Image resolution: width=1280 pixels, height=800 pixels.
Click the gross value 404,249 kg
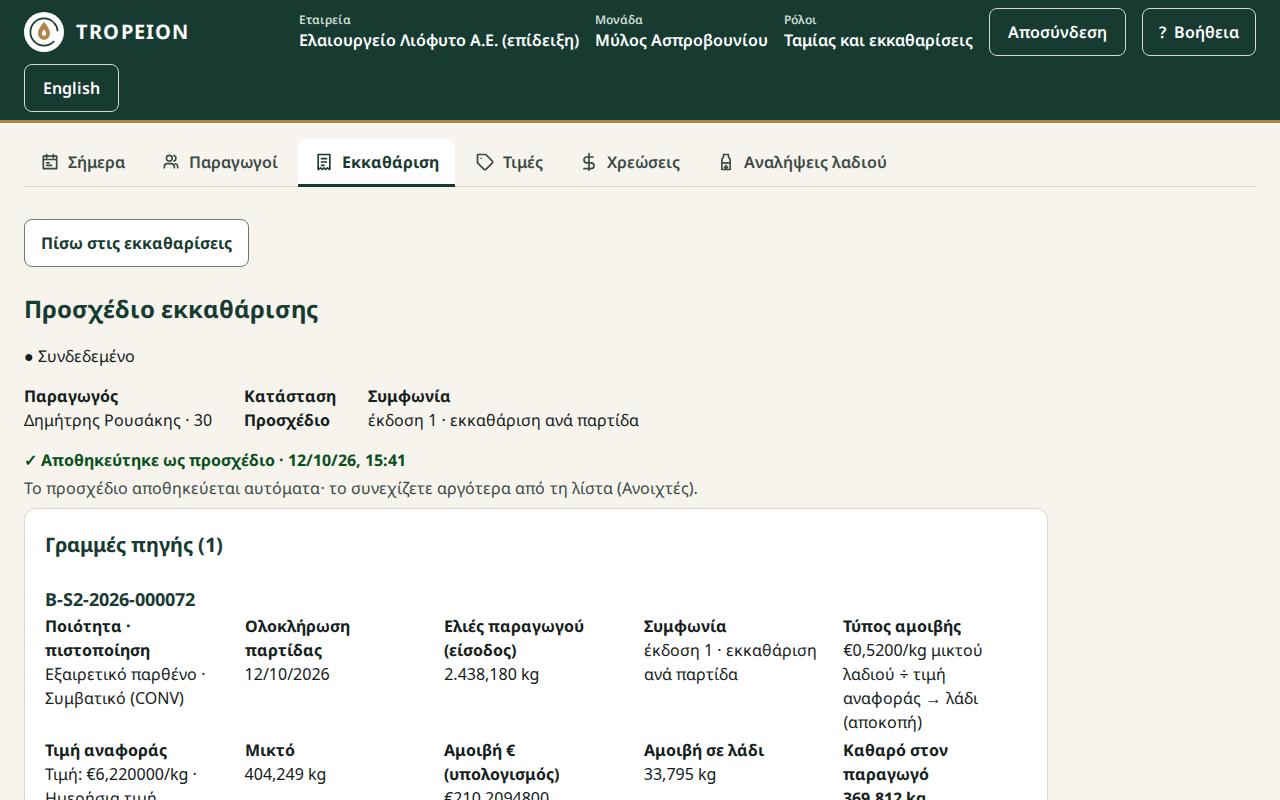(x=285, y=774)
